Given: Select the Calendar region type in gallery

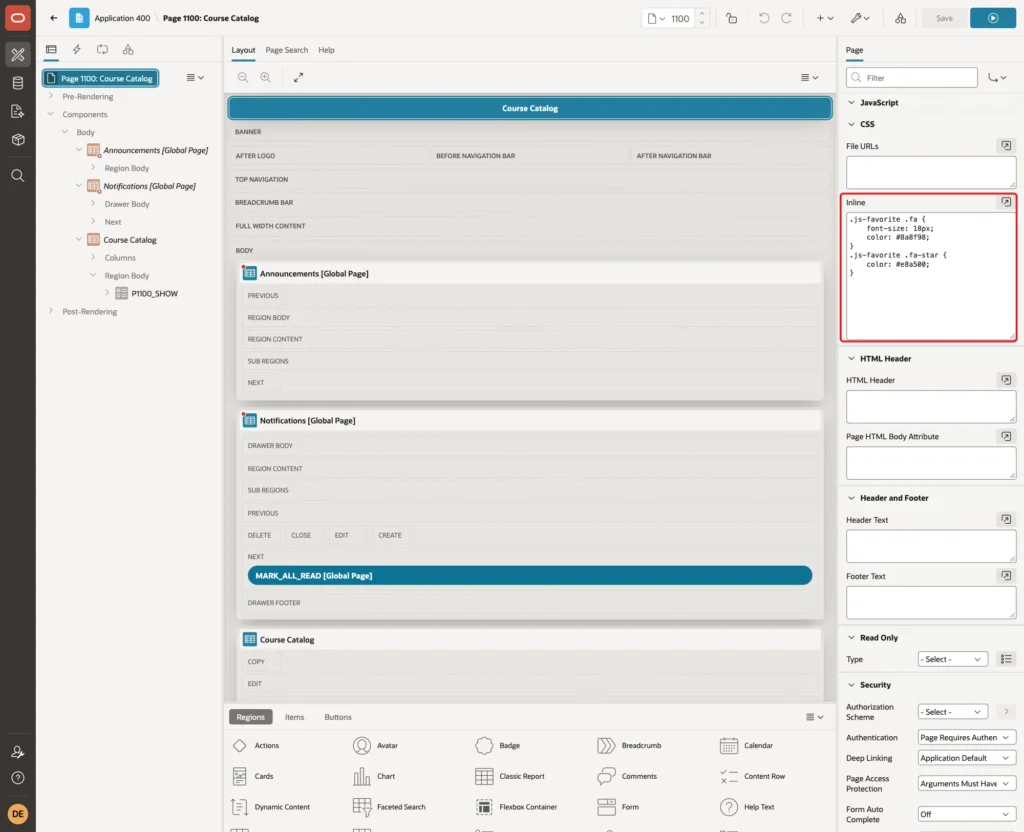Looking at the screenshot, I should click(x=746, y=745).
